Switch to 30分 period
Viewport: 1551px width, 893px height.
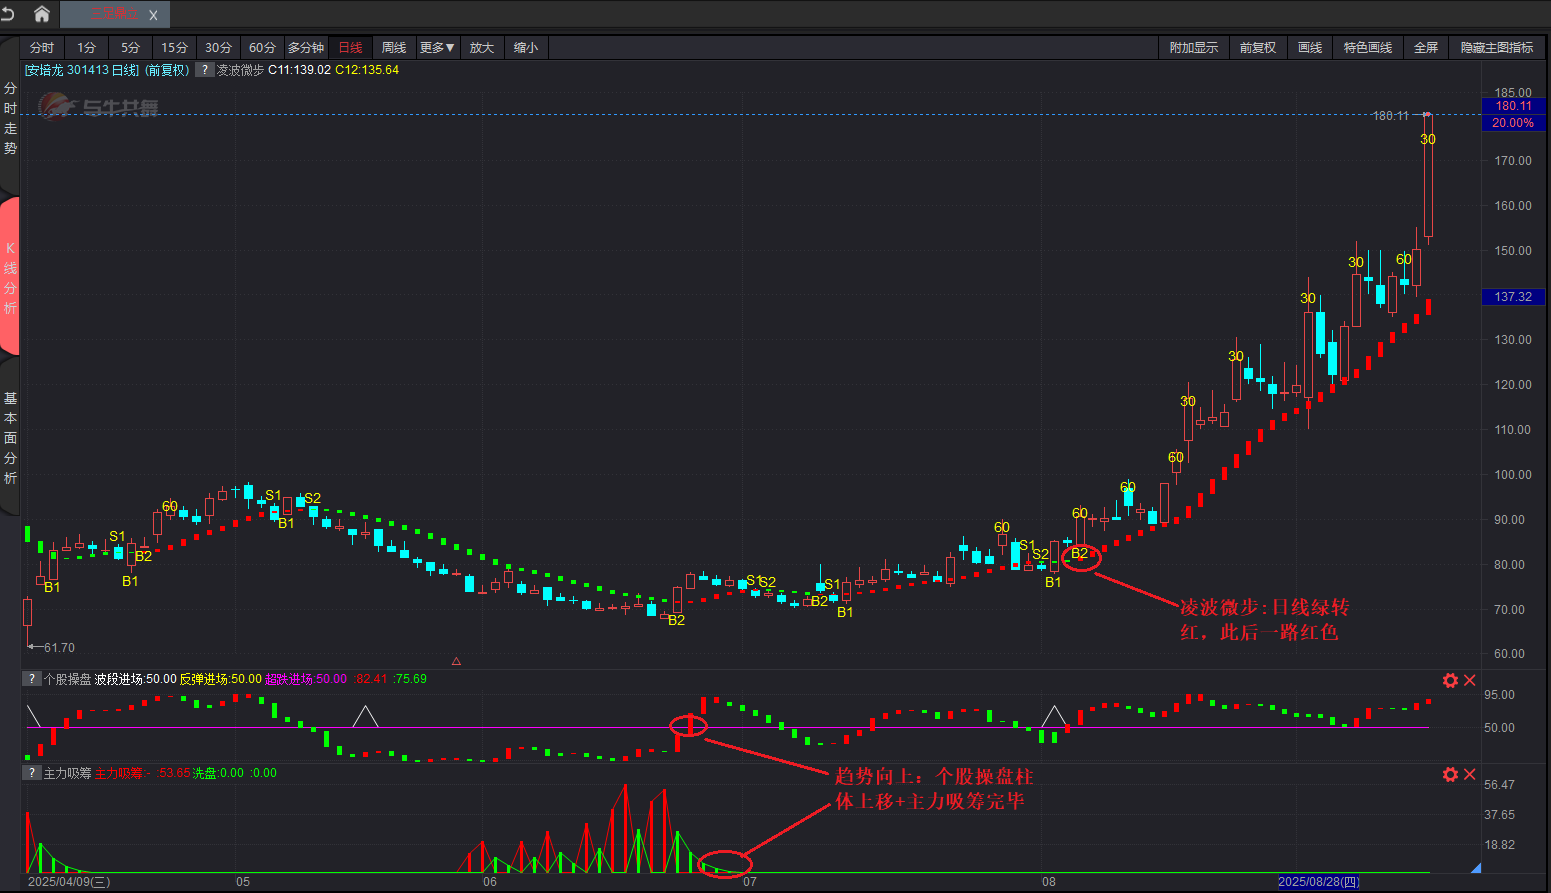[219, 48]
